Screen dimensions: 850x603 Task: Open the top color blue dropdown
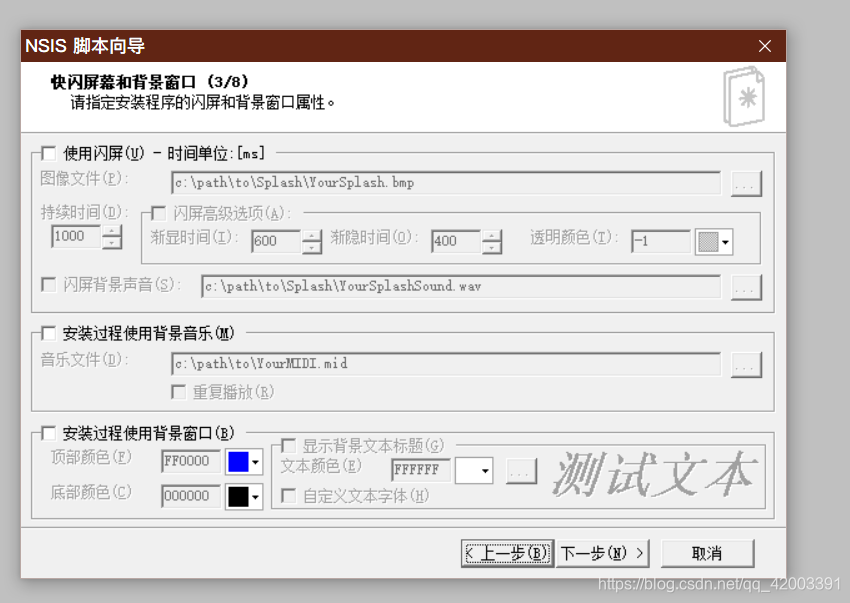point(255,462)
